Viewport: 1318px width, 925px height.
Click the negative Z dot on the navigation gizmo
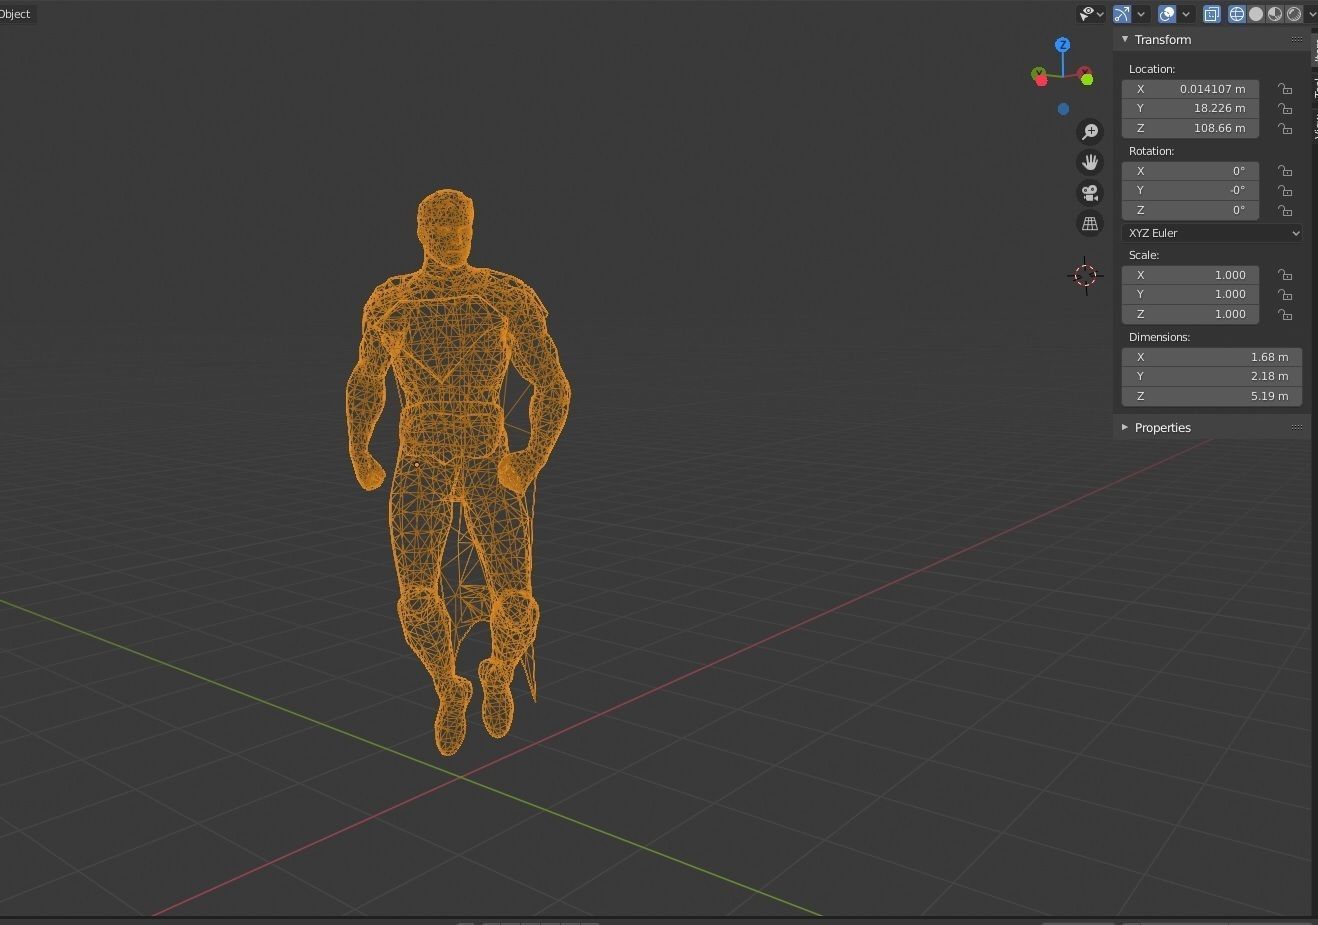point(1063,109)
